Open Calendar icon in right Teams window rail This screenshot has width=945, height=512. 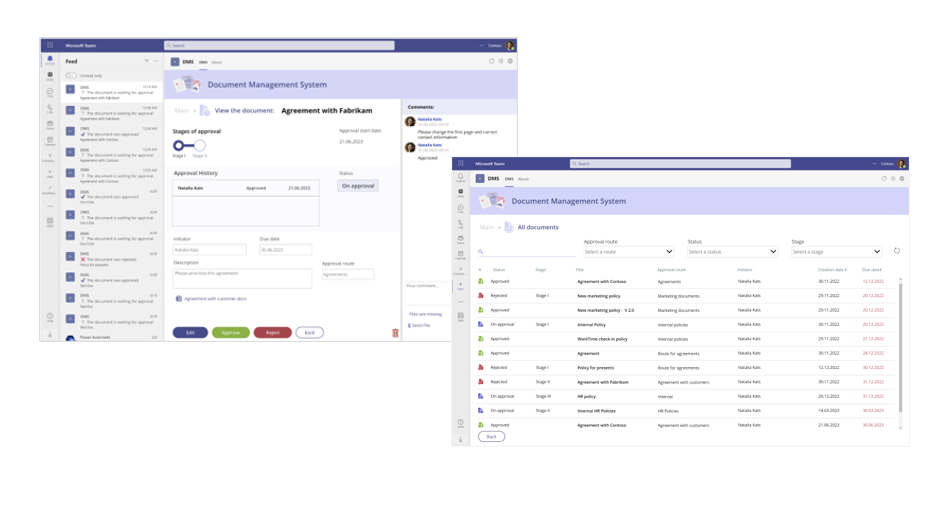coord(460,255)
